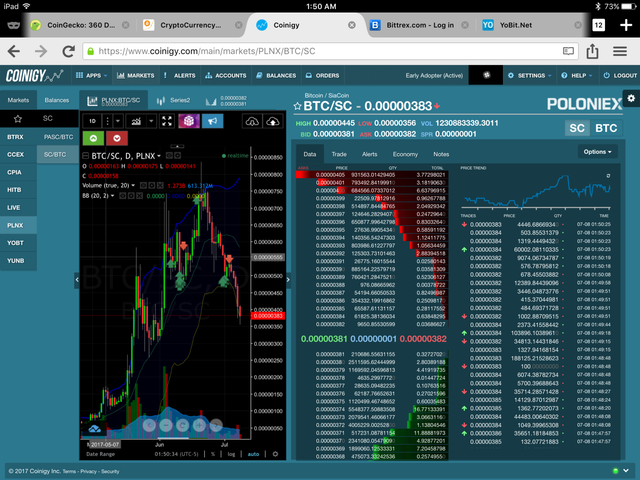Collapse chart top toolbar arrow handle
This screenshot has height=480, width=640.
click(177, 146)
